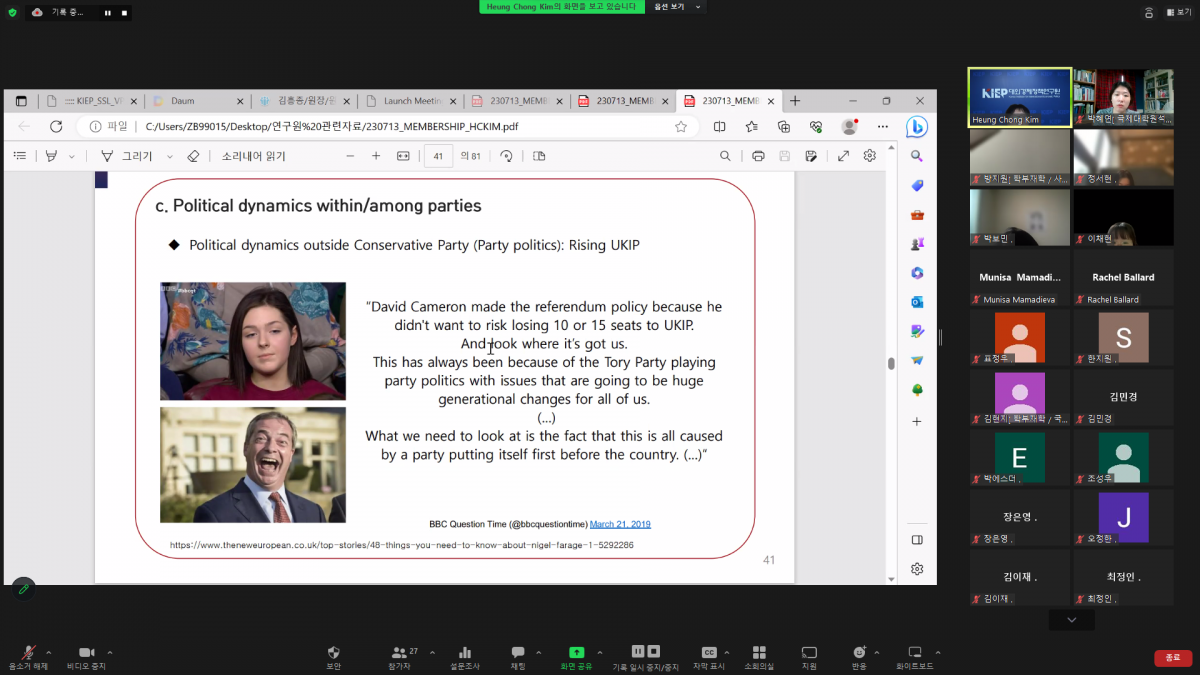Open Zoom breakout rooms
The height and width of the screenshot is (675, 1200).
pos(759,652)
